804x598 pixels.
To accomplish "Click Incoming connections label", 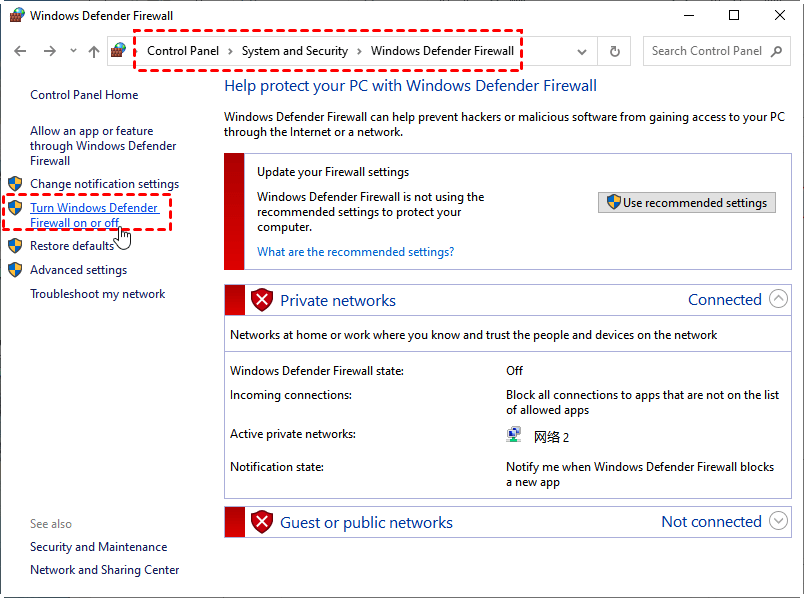I will [x=291, y=395].
